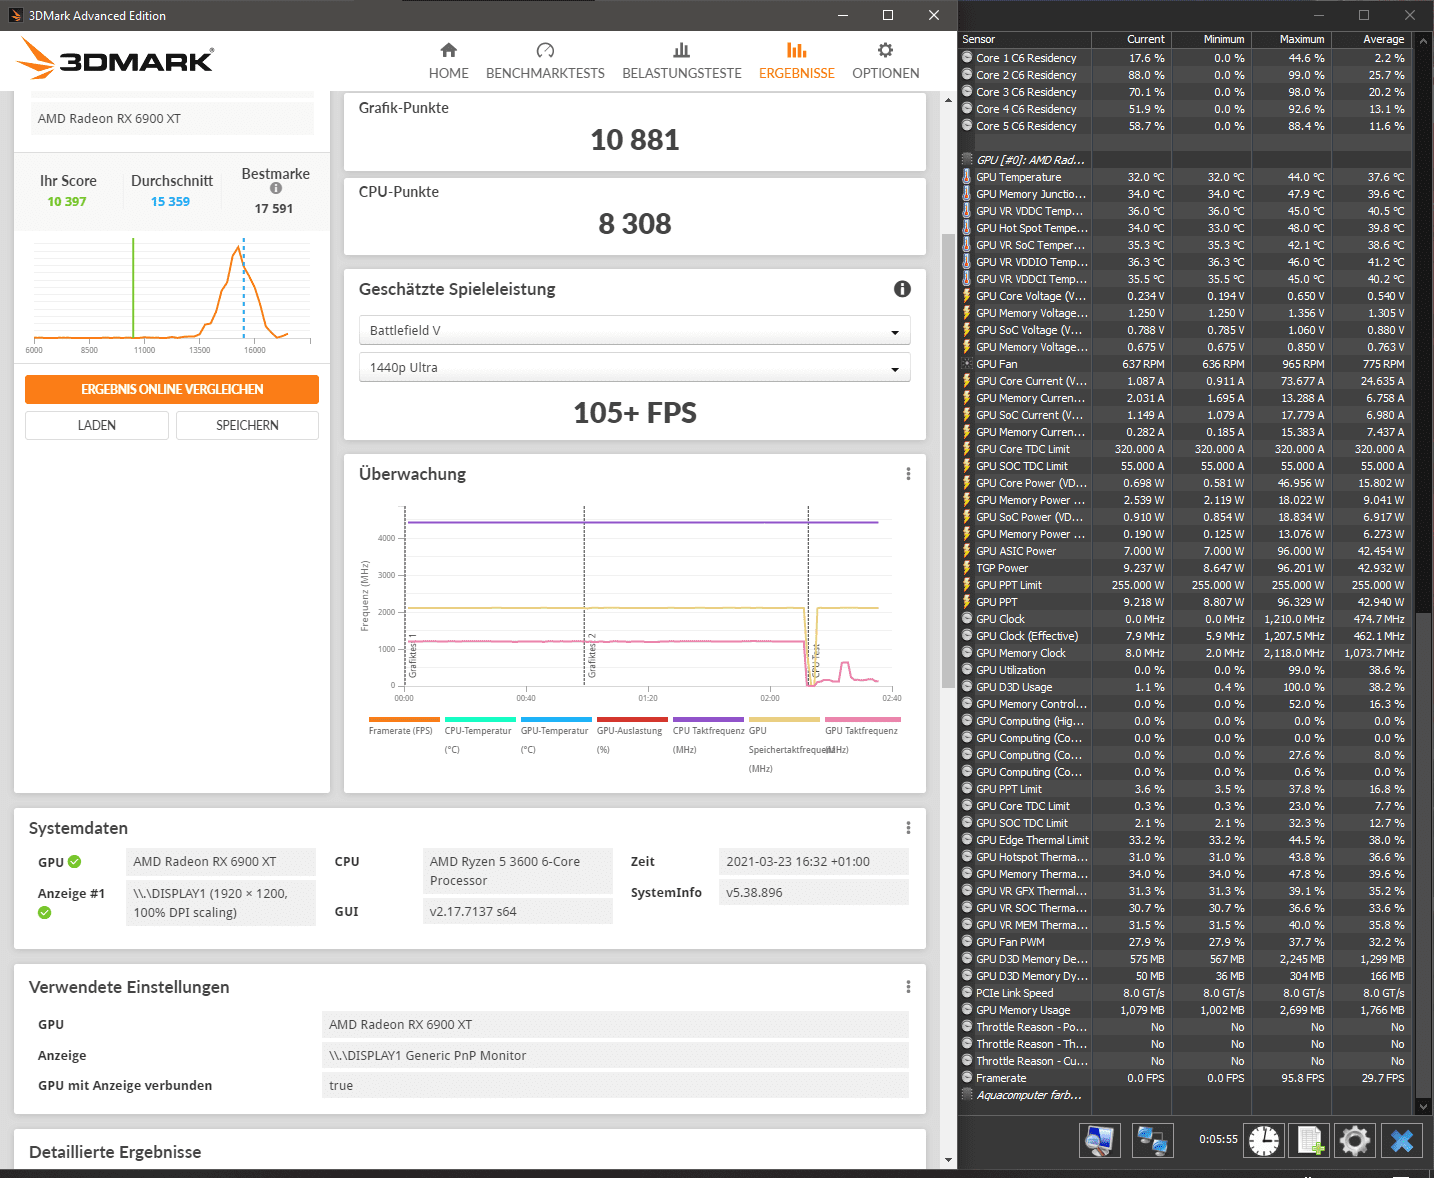Click Durchschnitt score 15 359
Viewport: 1434px width, 1178px height.
pyautogui.click(x=170, y=201)
